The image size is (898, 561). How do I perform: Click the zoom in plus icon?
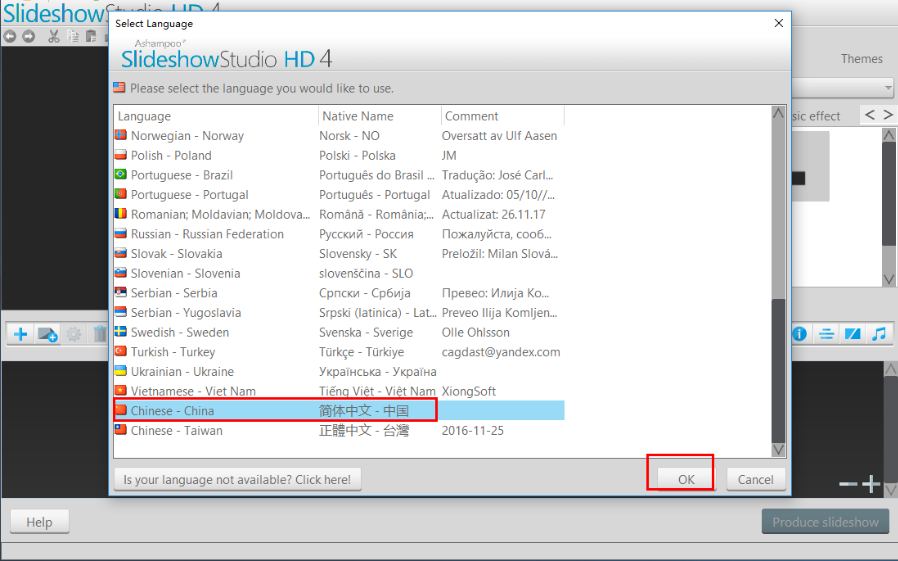pos(871,484)
